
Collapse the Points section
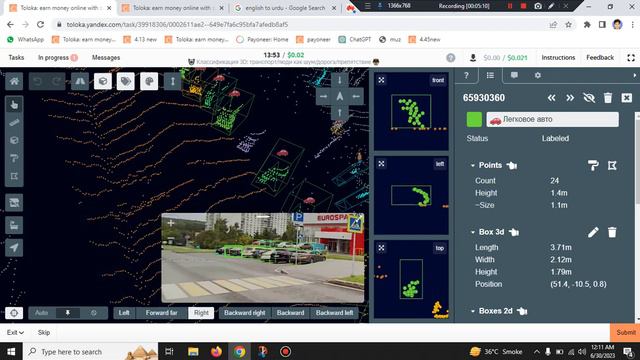tap(473, 165)
